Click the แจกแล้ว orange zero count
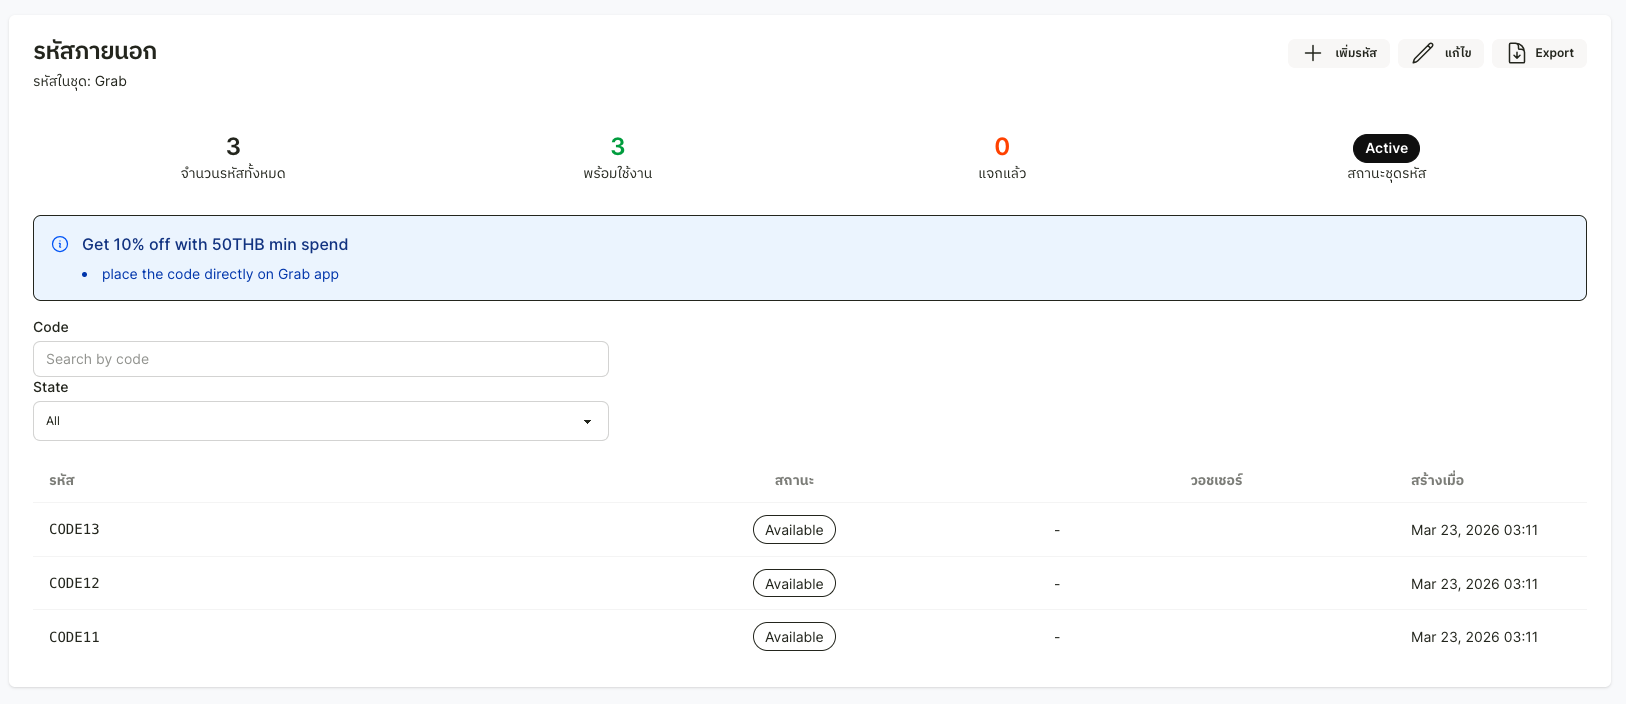This screenshot has width=1626, height=704. click(x=1002, y=147)
